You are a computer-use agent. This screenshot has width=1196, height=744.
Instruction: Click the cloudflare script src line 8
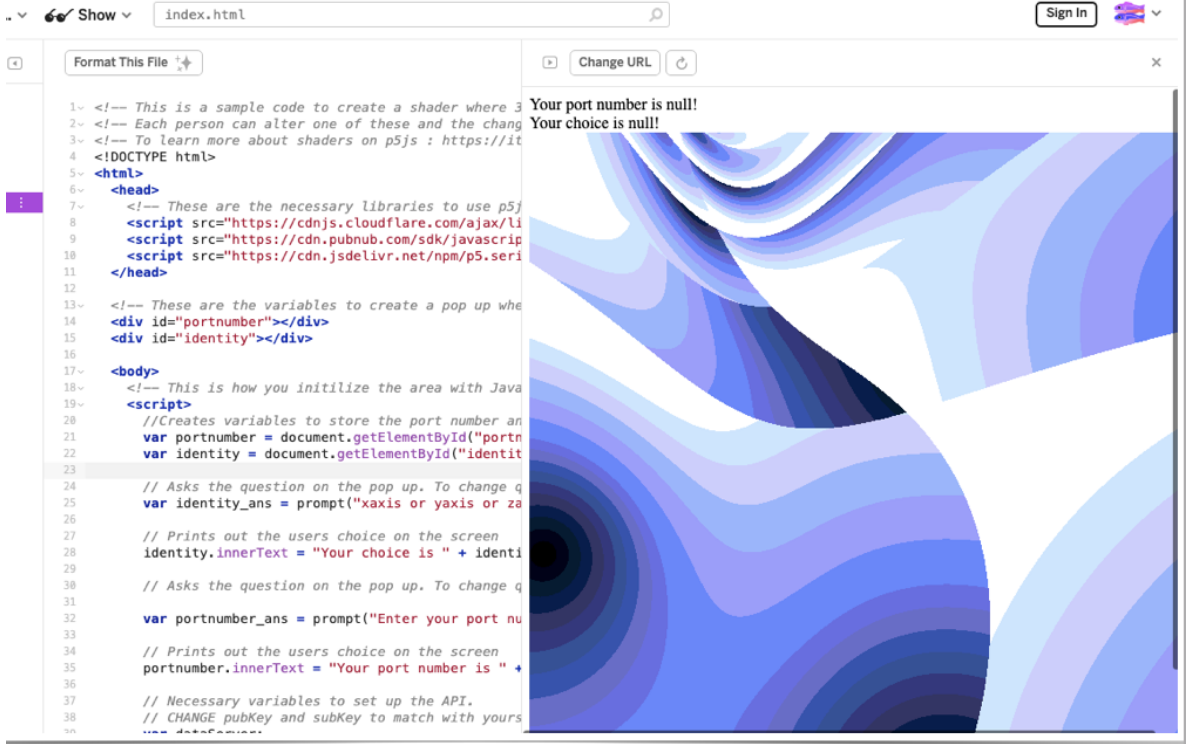pos(324,223)
